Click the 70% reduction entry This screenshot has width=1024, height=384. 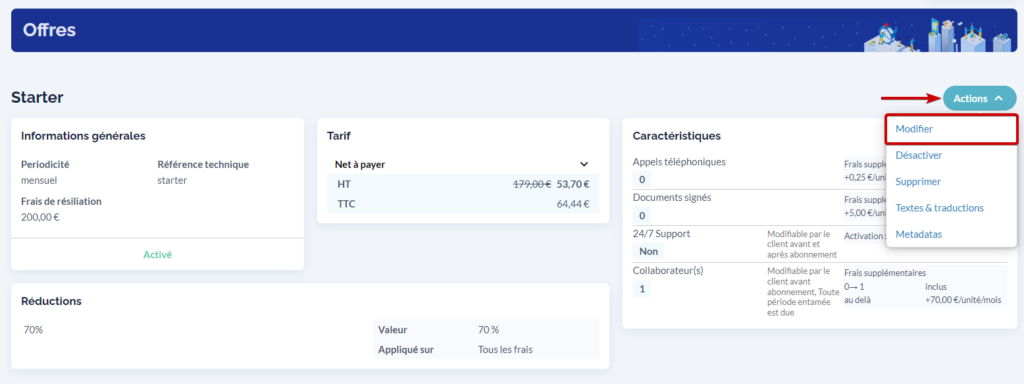coord(33,330)
